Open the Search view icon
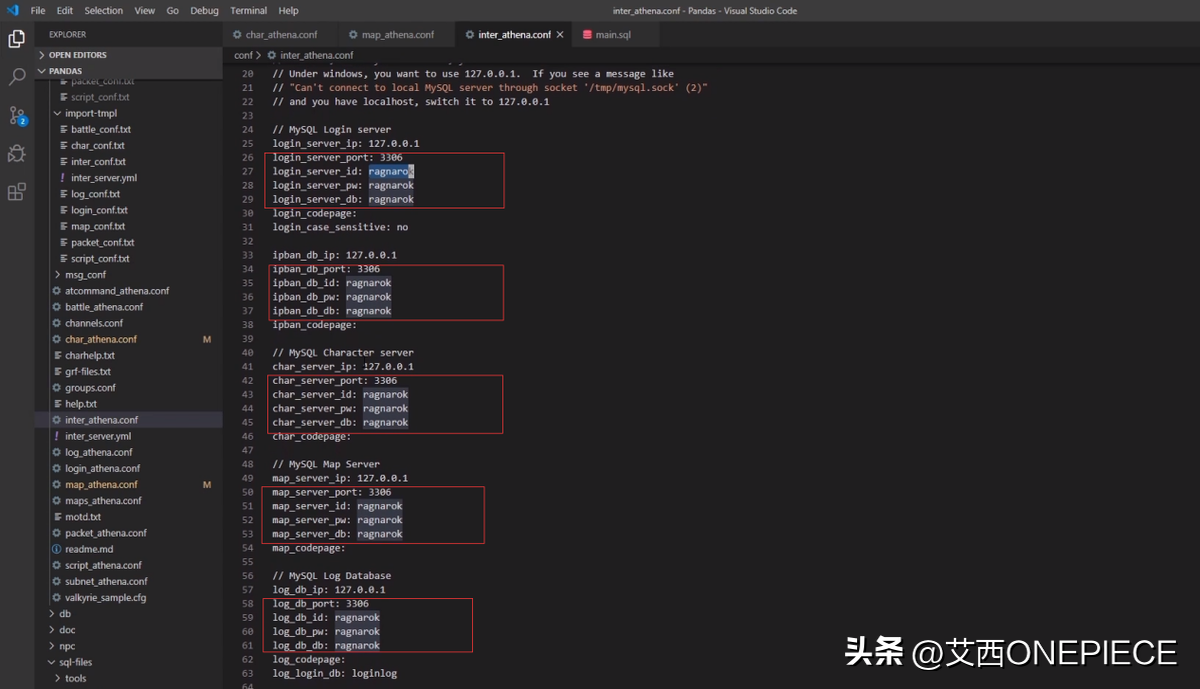Screen dimensions: 1200x689 tap(17, 77)
